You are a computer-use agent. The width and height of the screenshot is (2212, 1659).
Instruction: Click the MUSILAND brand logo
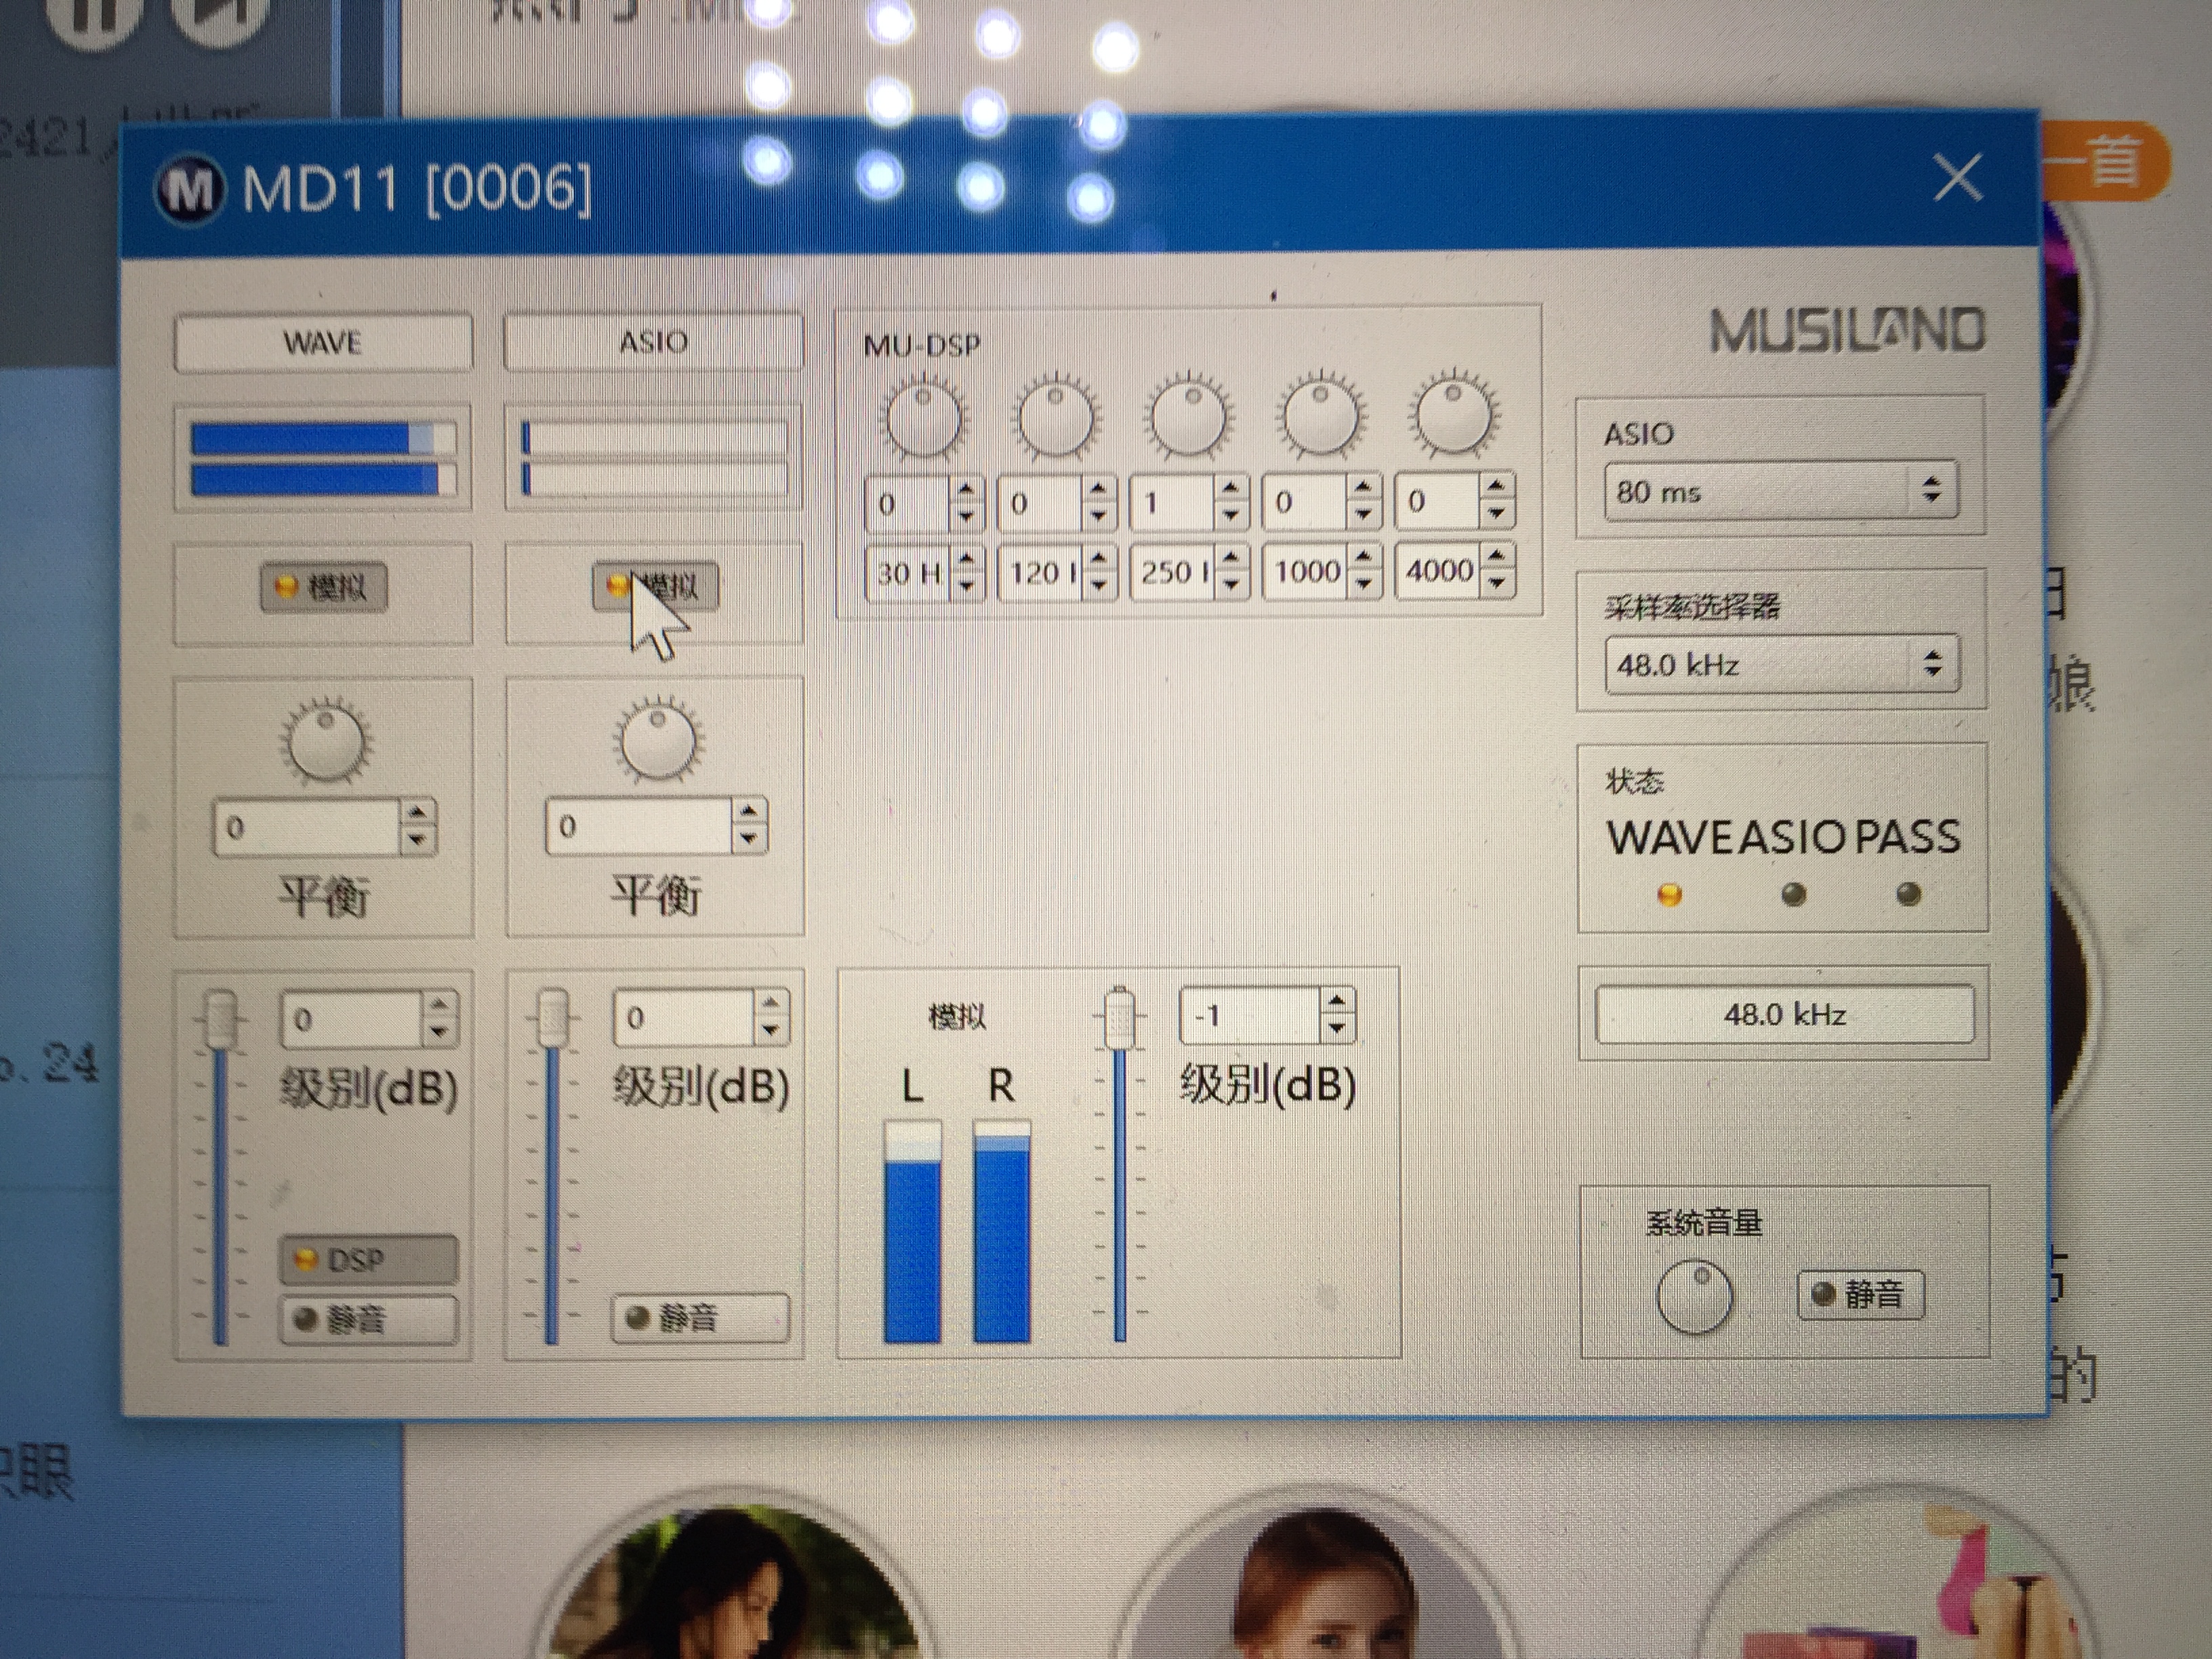1846,331
